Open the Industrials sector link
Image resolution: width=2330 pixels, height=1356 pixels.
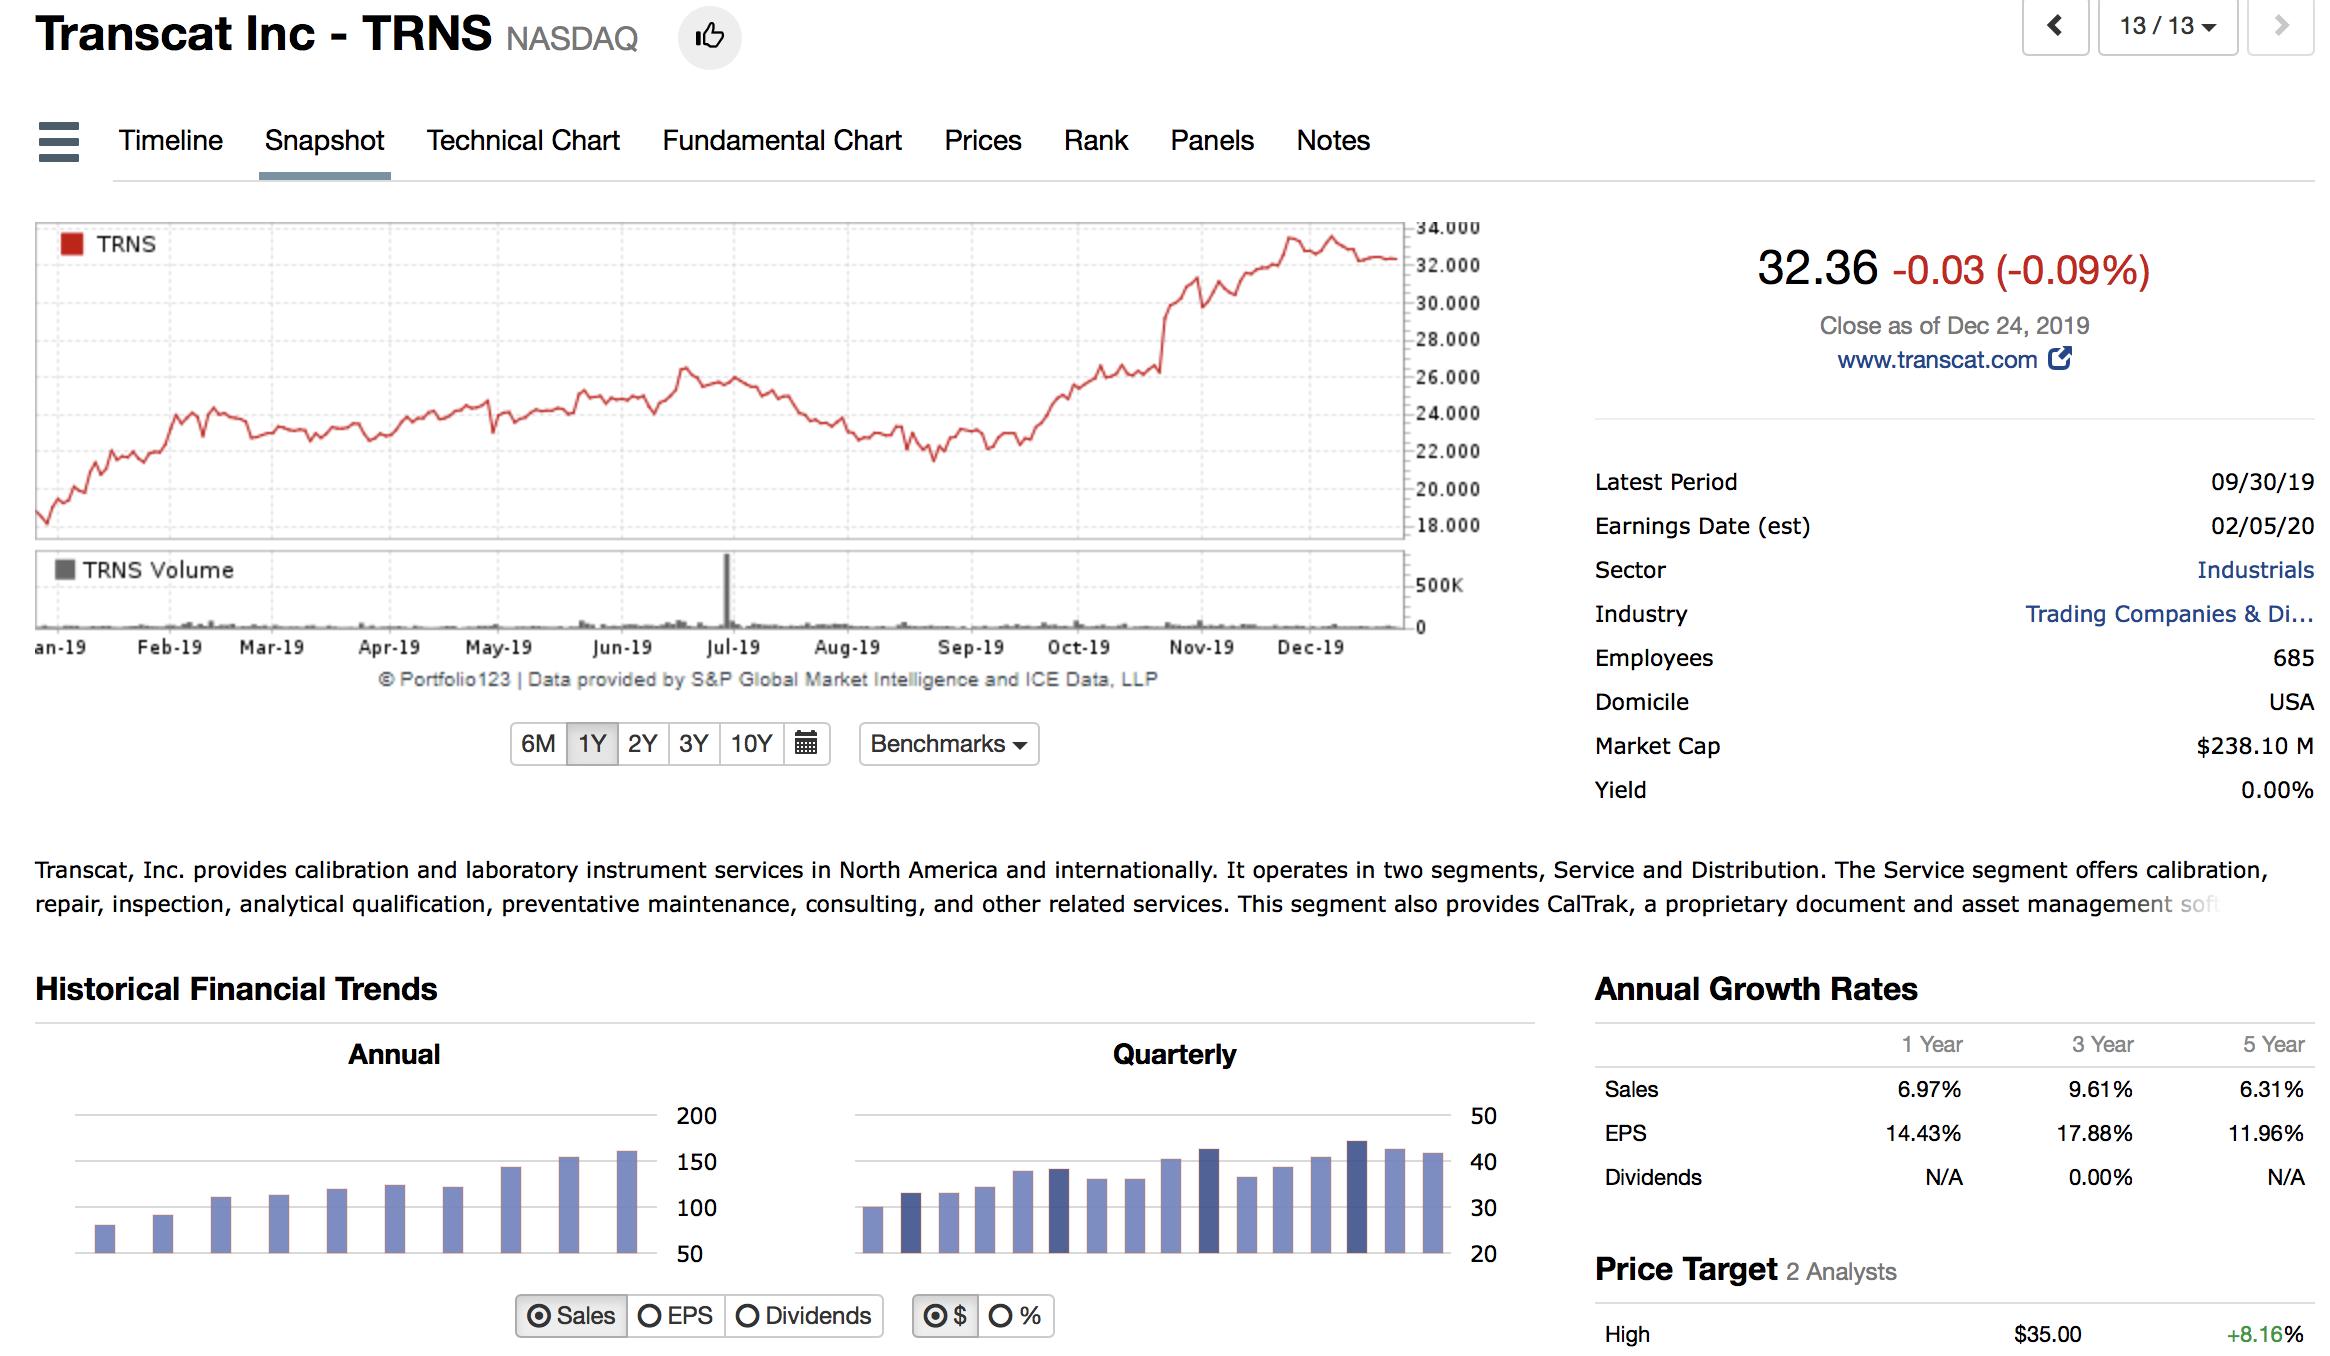(x=2254, y=570)
